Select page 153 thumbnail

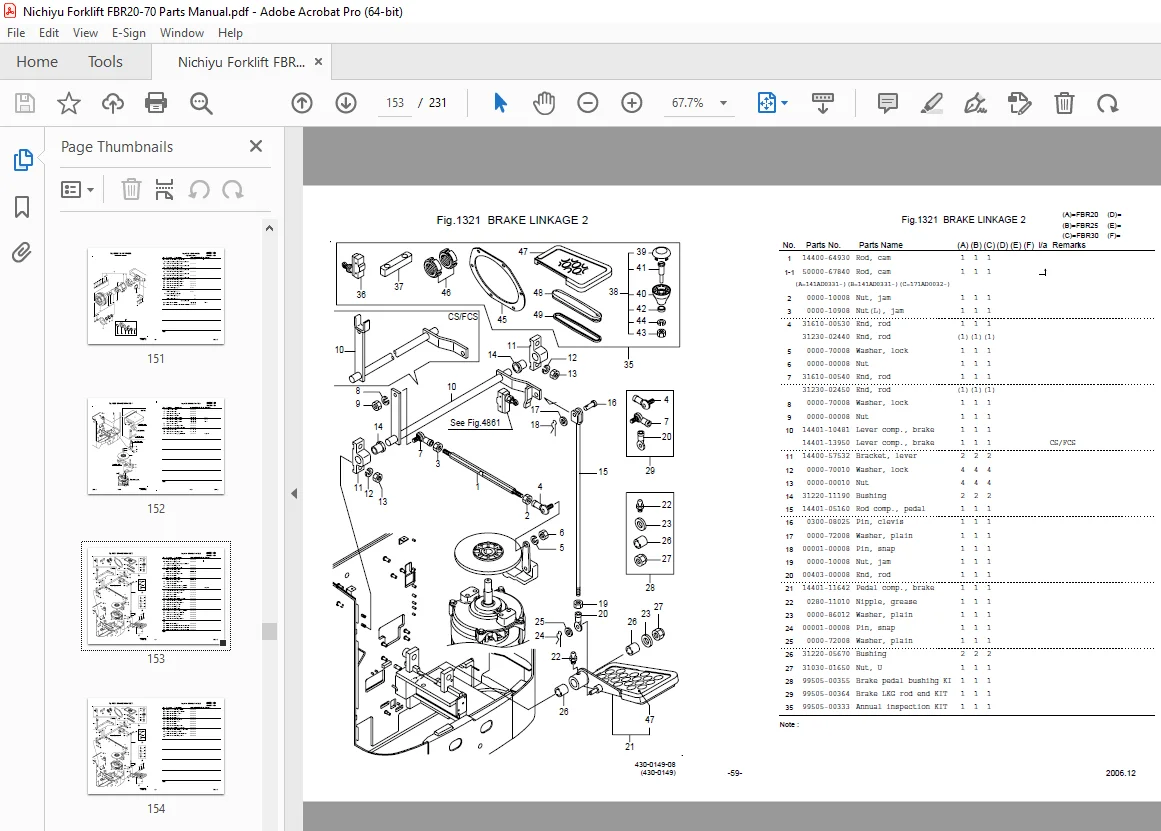coord(155,595)
